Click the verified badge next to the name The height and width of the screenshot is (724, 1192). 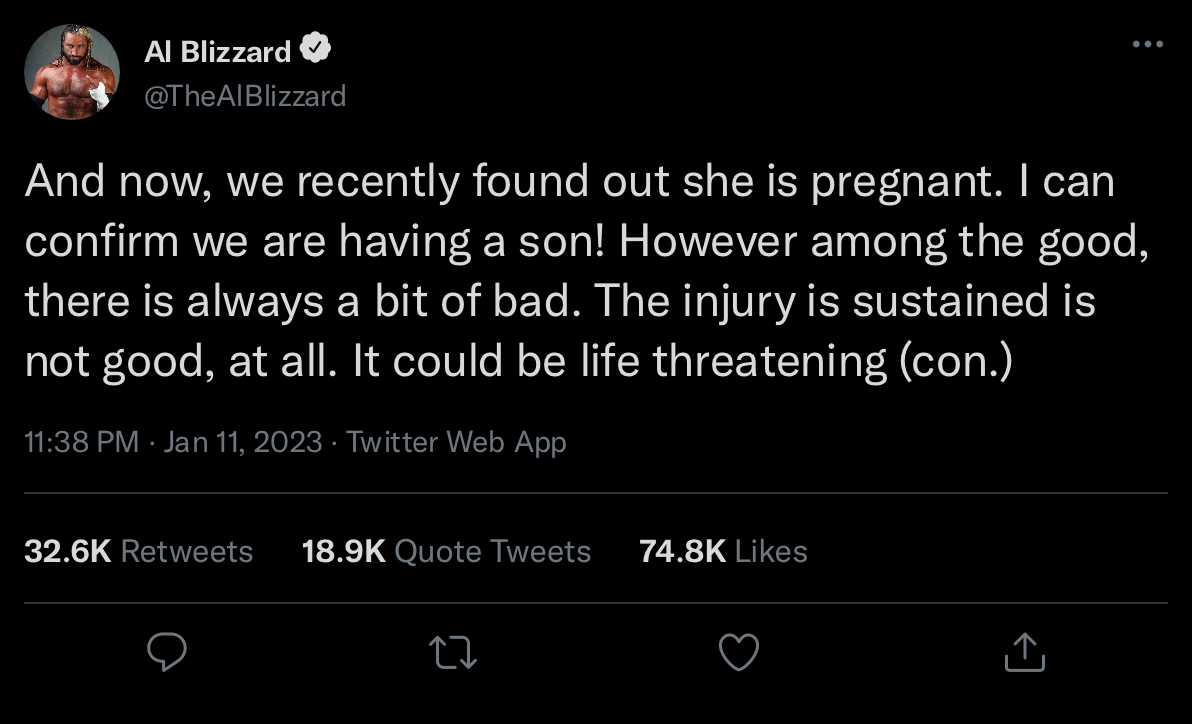pos(318,50)
